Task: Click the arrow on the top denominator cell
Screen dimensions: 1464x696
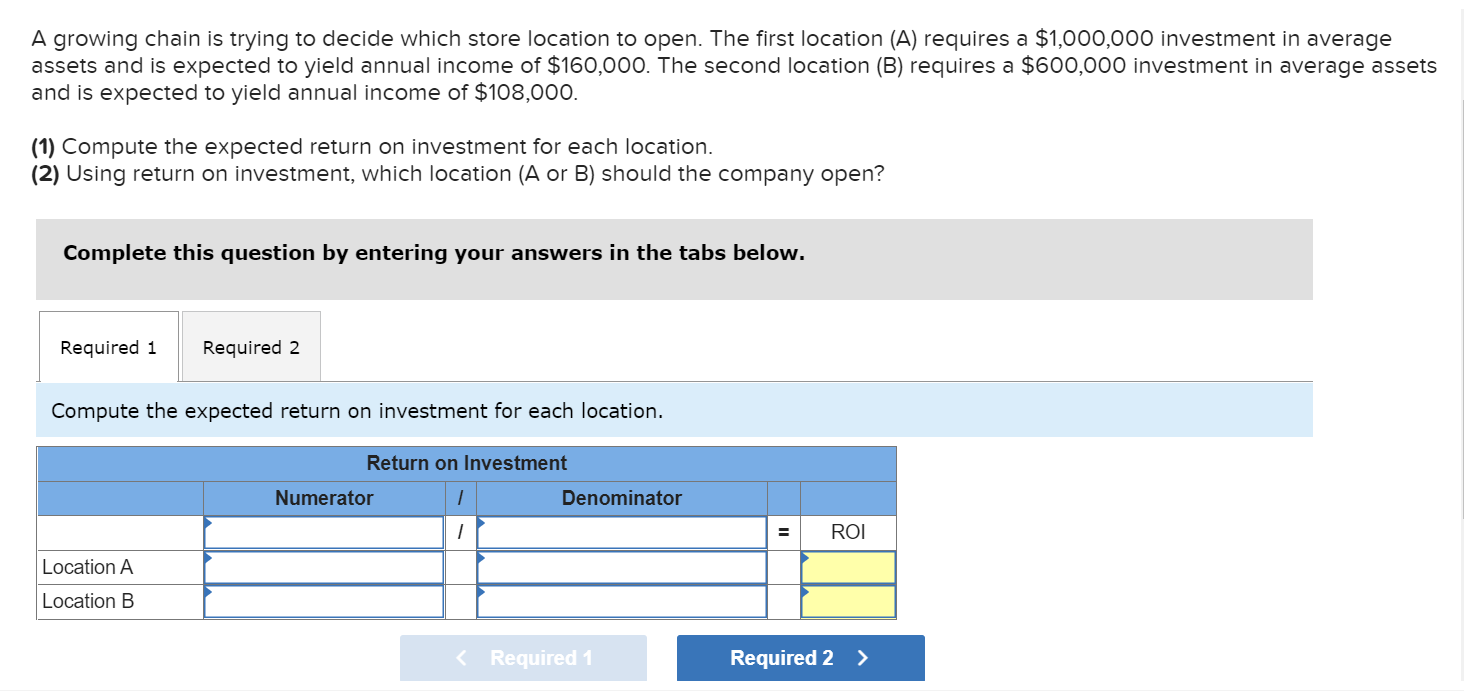Action: click(483, 525)
